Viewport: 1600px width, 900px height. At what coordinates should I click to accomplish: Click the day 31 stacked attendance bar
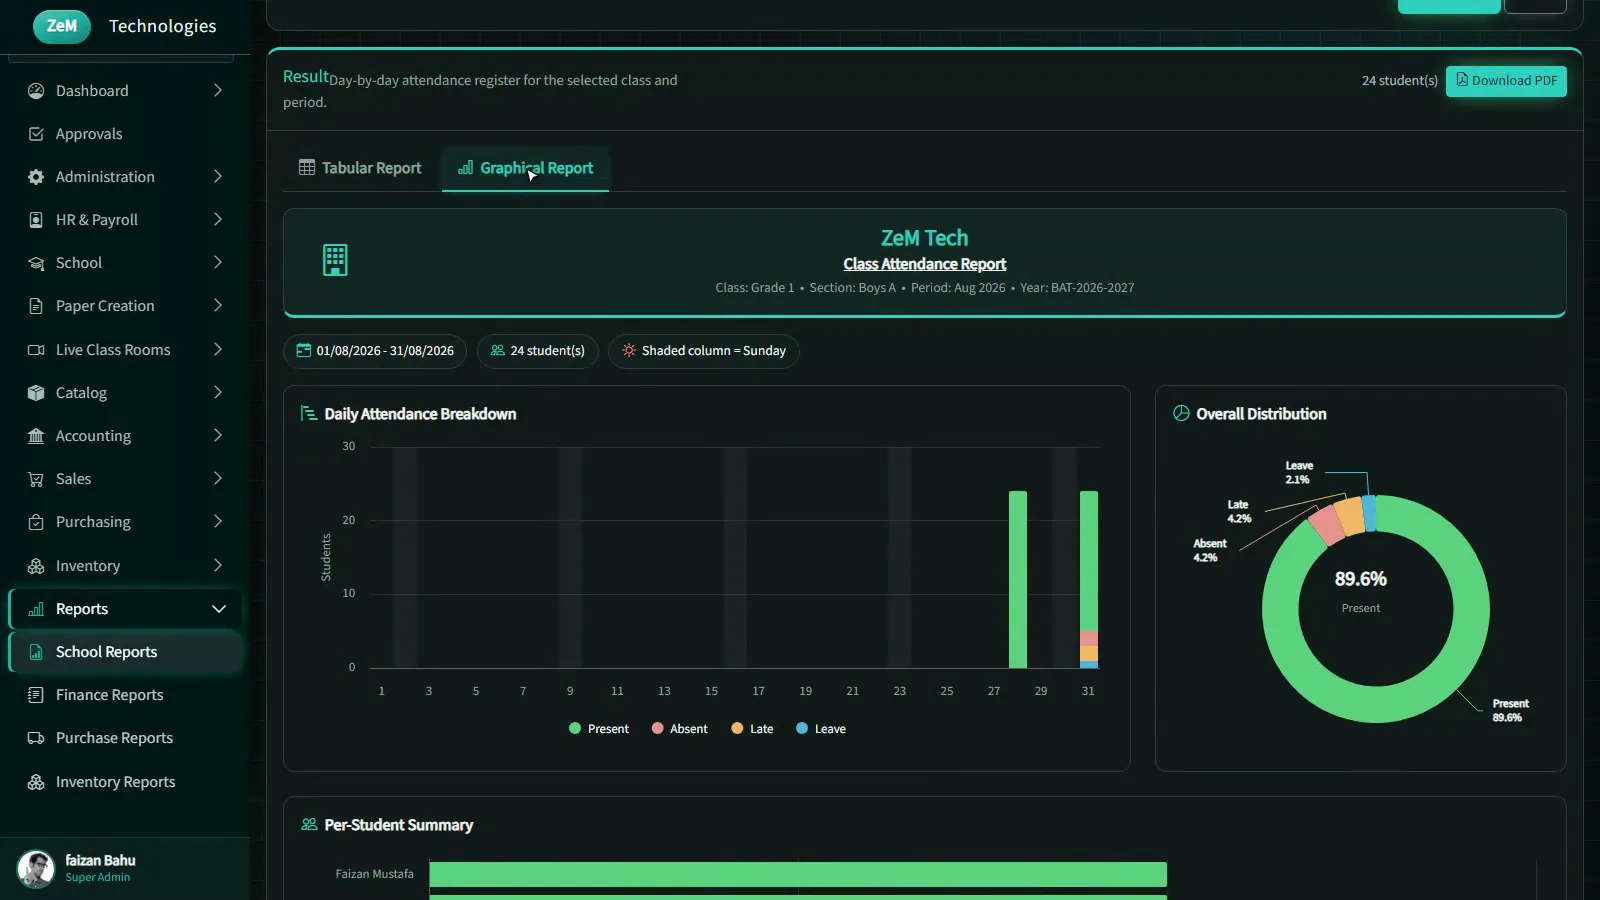pos(1089,579)
